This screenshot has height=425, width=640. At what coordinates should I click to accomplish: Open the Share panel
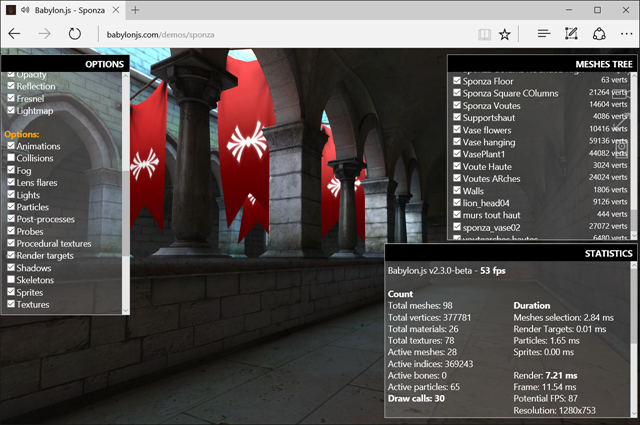point(599,34)
